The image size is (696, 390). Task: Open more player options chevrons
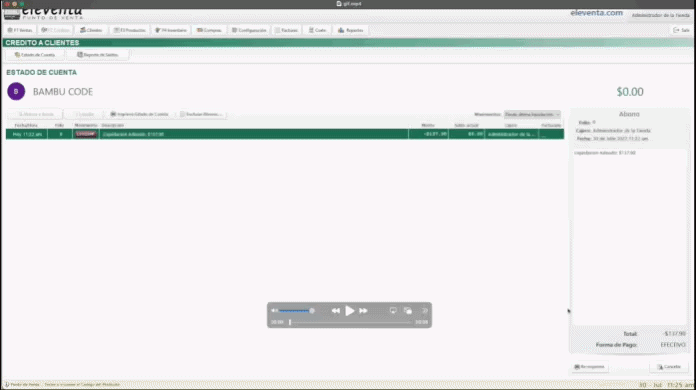(425, 311)
